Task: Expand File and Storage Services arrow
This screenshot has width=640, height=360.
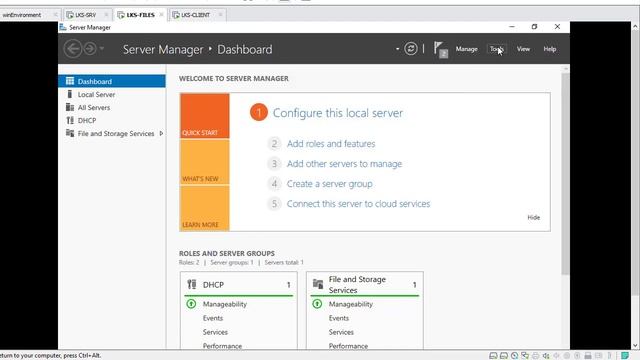Action: click(x=161, y=133)
